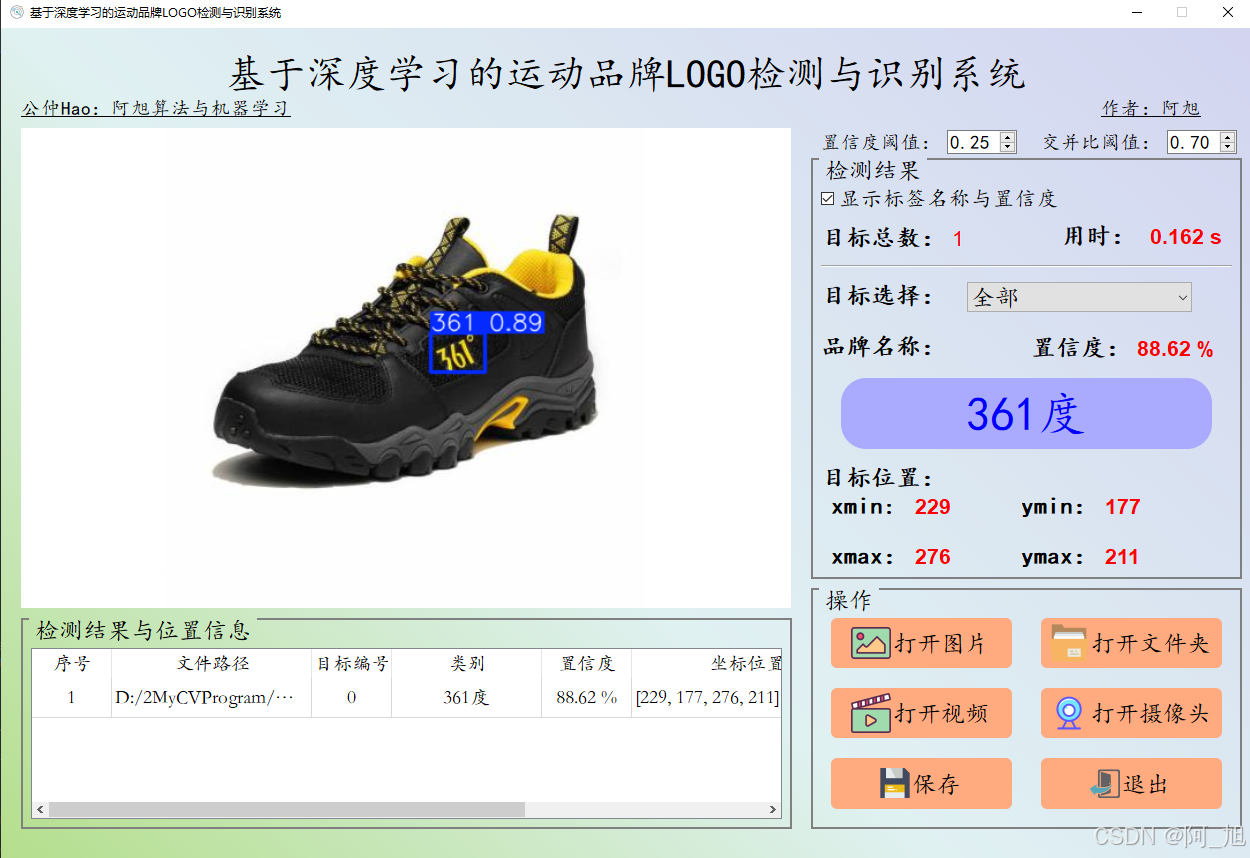1250x858 pixels.
Task: Click the 置信度 column header in table
Action: [x=587, y=663]
